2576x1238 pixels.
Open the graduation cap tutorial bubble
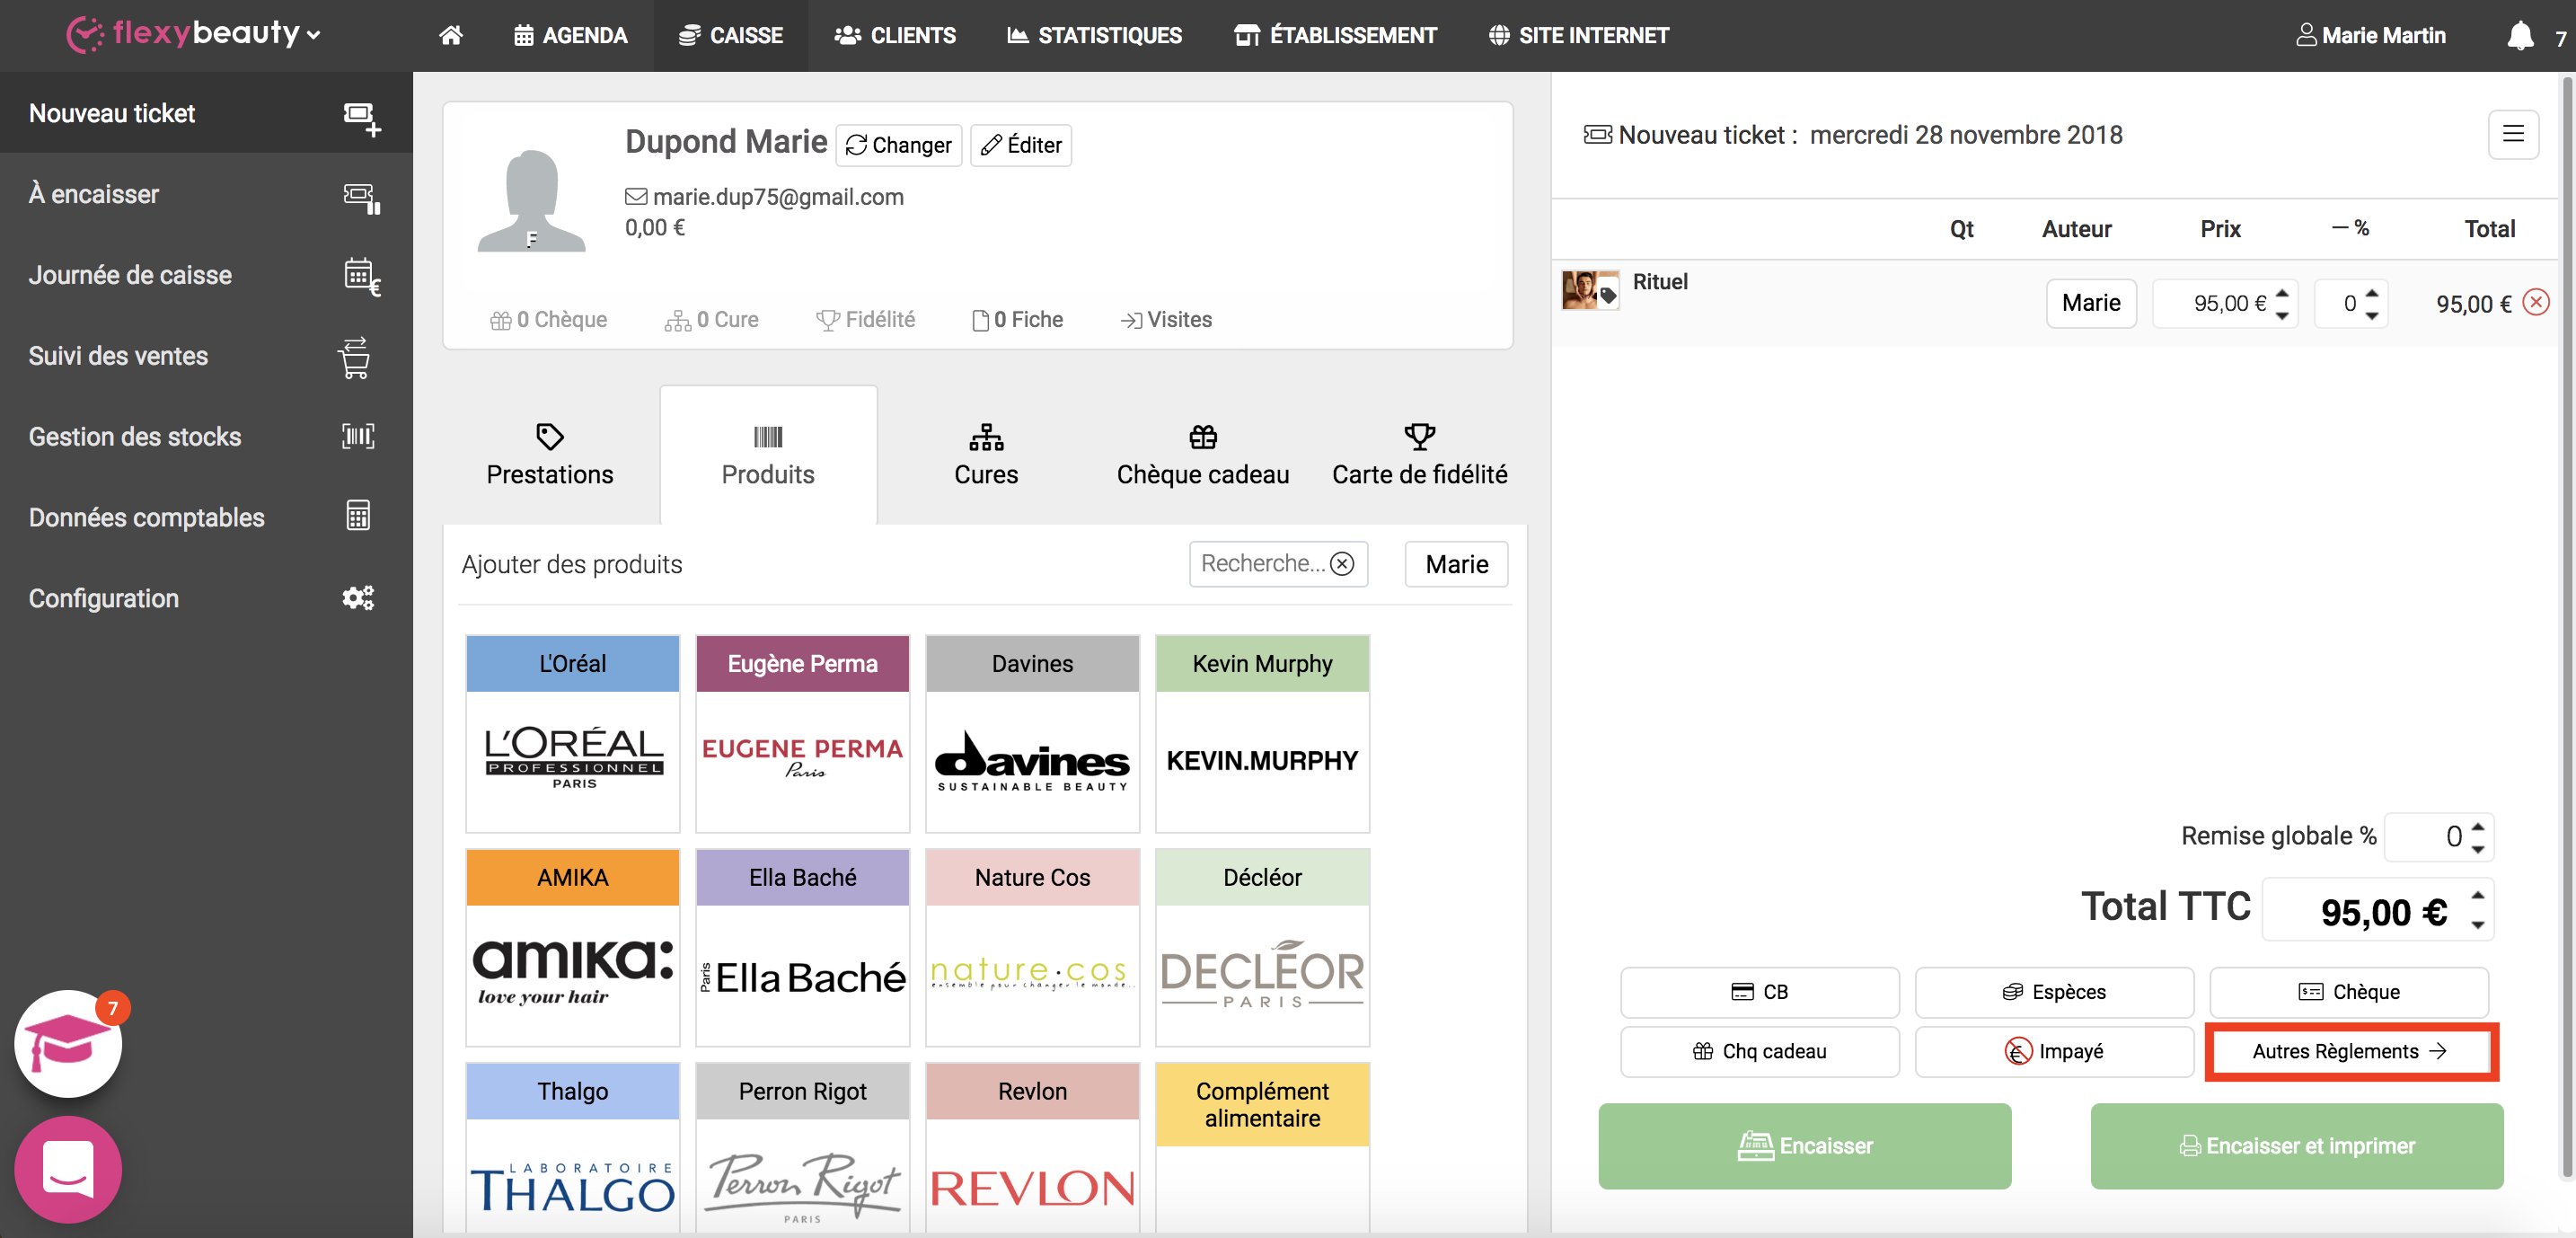[68, 1043]
